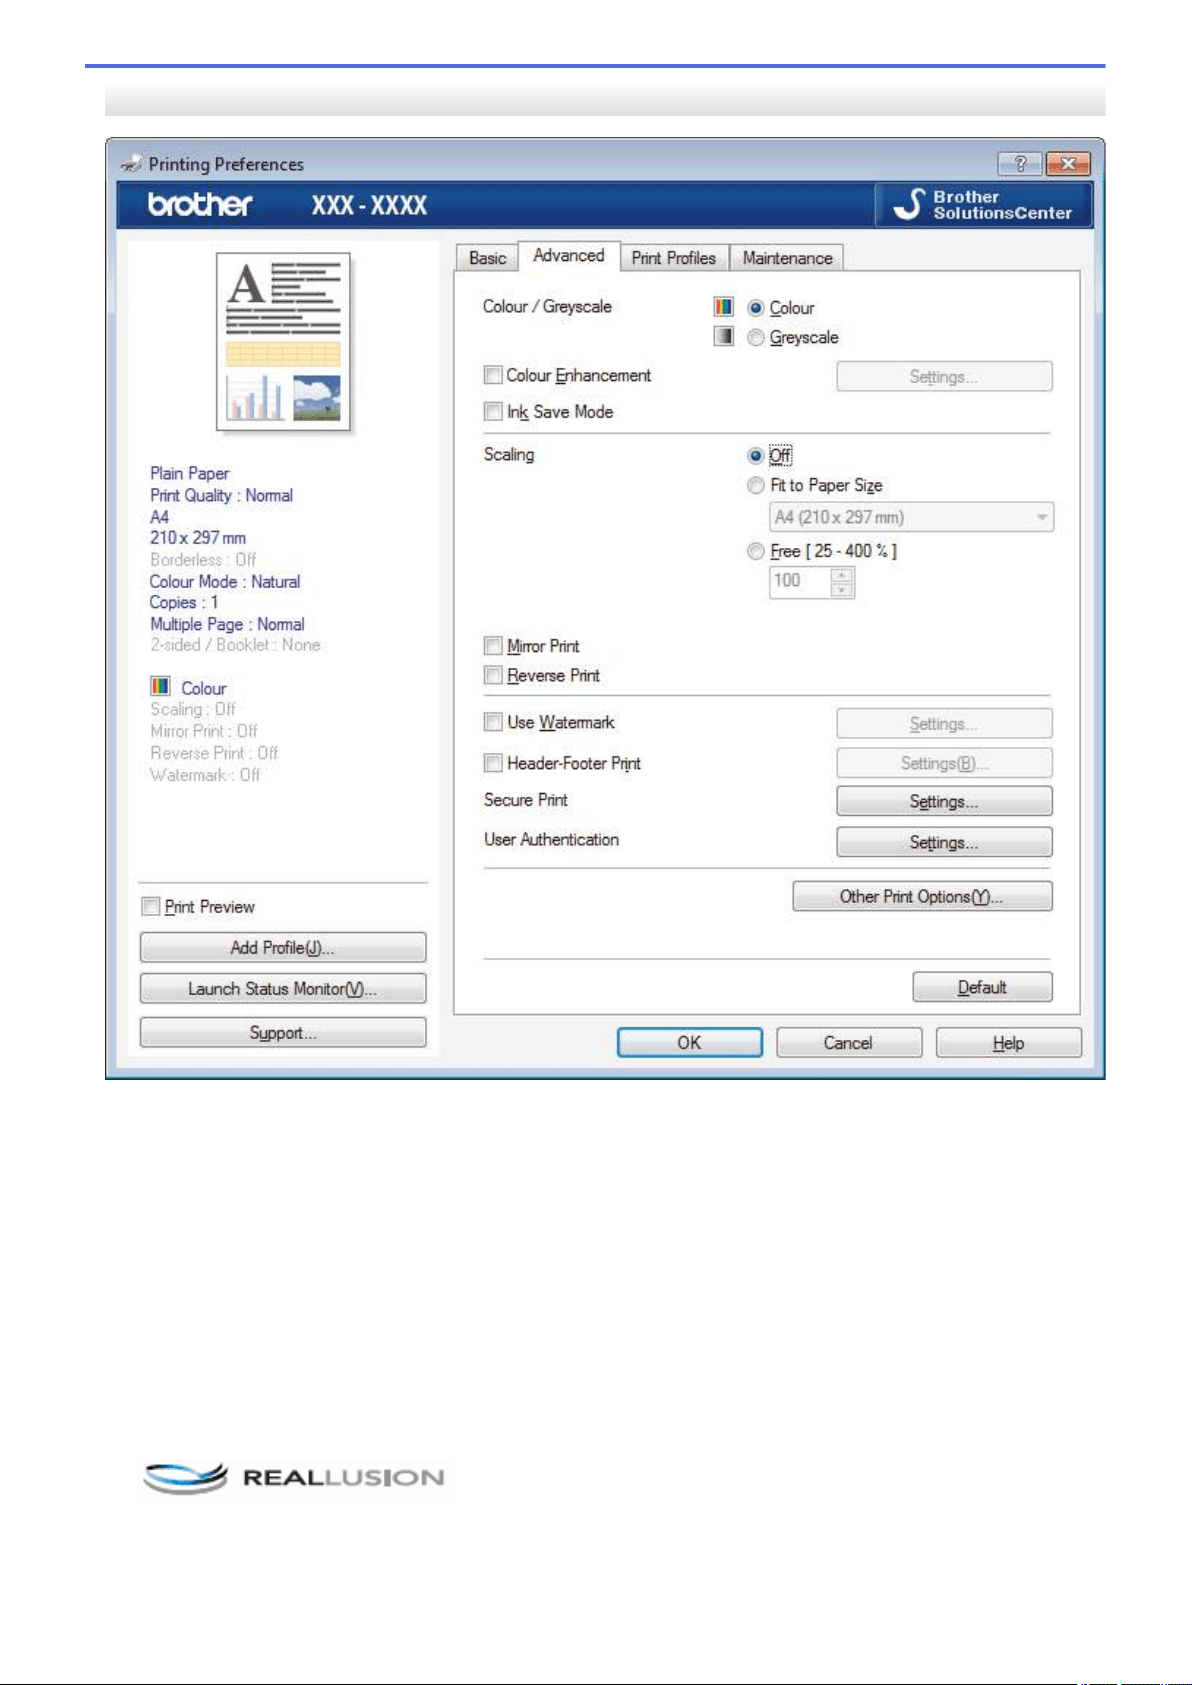Select the Greyscale radio button
Image resolution: width=1192 pixels, height=1685 pixels.
756,337
